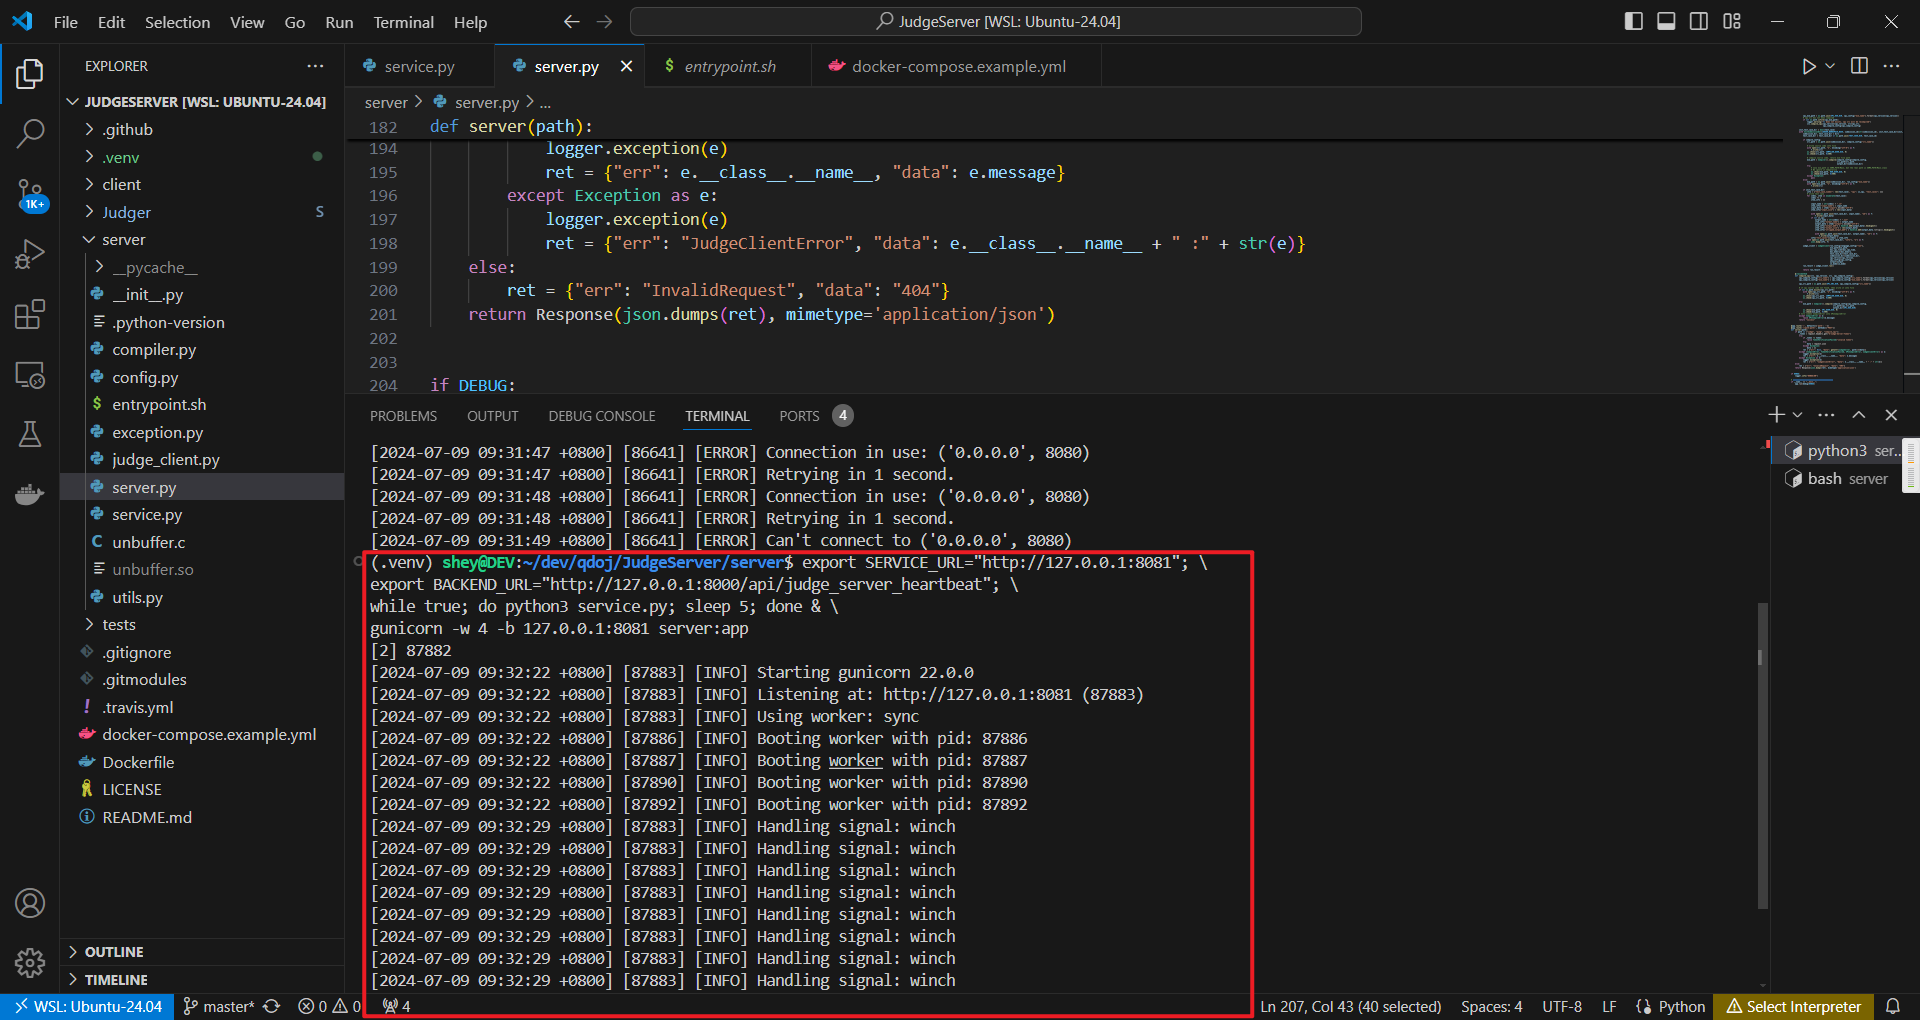Toggle the secondary side bar
The width and height of the screenshot is (1920, 1020).
pyautogui.click(x=1699, y=21)
